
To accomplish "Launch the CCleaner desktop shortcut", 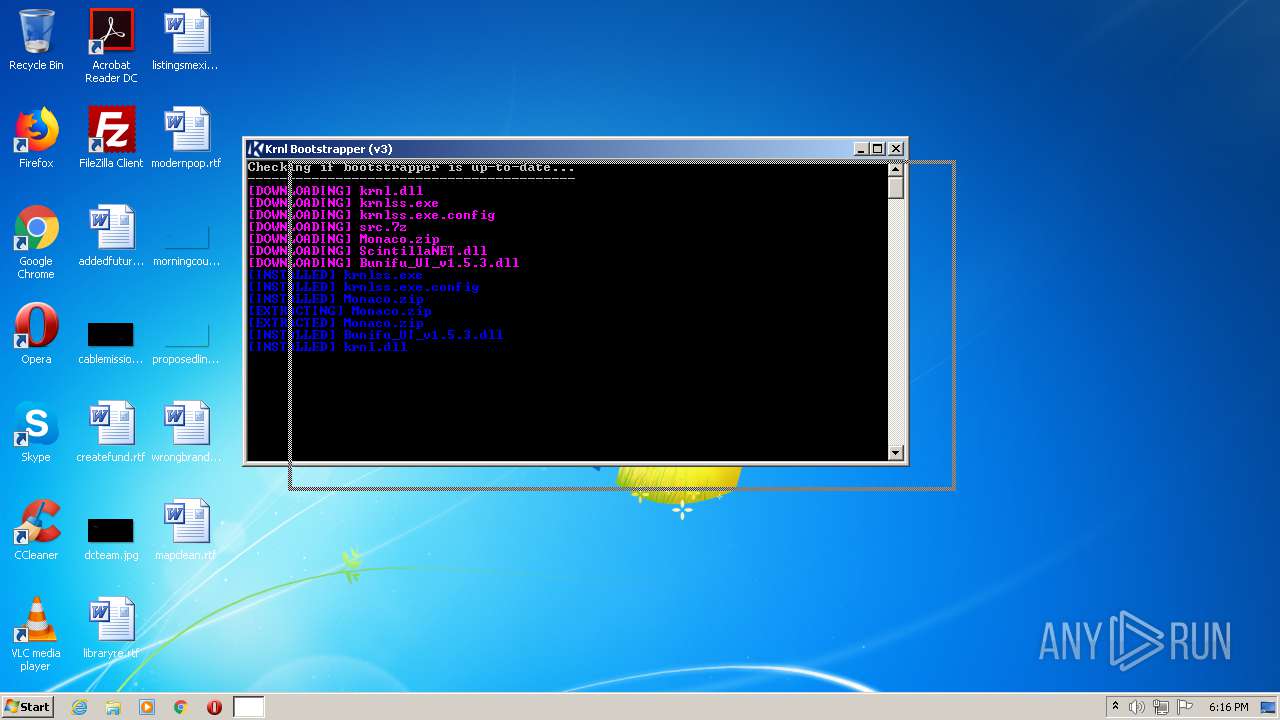I will 36,530.
